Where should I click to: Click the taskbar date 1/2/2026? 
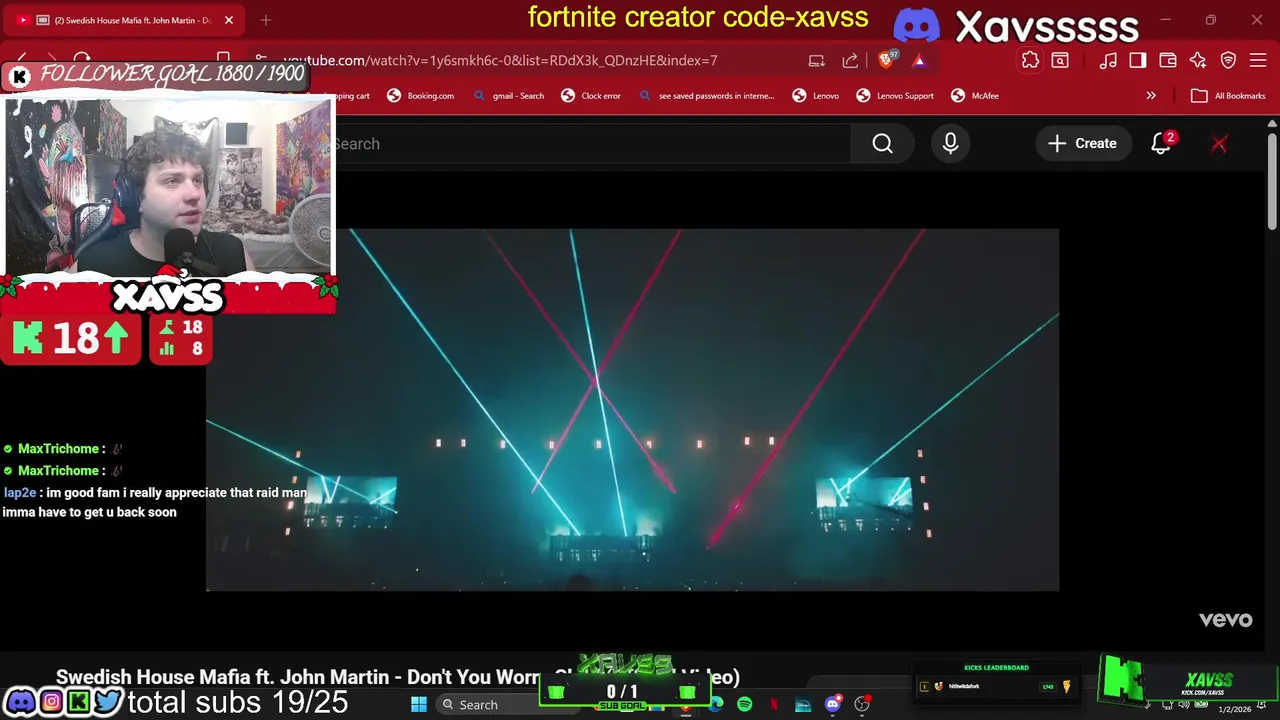coord(1234,709)
